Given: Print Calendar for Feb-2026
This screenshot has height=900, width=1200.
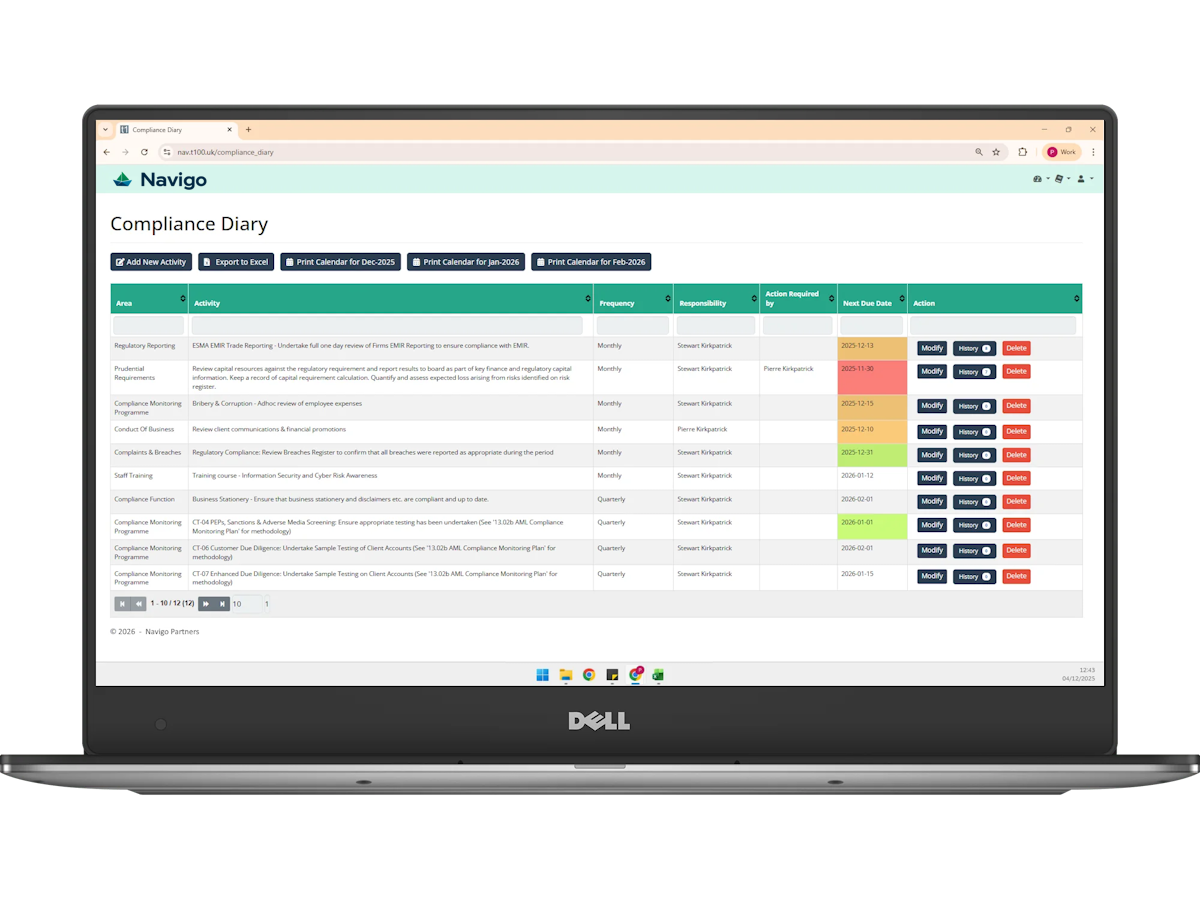Looking at the screenshot, I should 591,262.
